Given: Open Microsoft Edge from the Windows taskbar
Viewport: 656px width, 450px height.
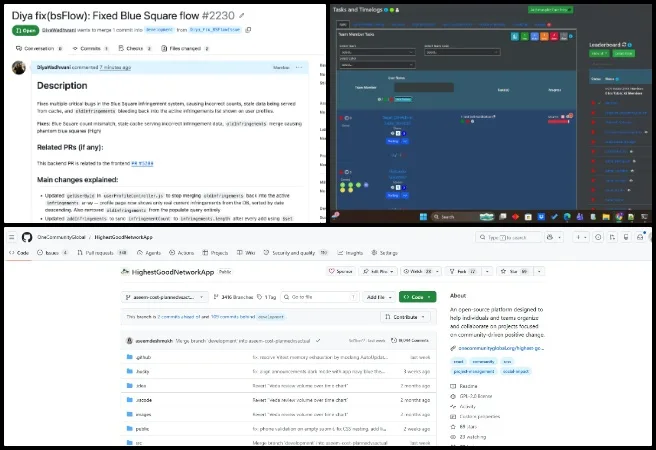Looking at the screenshot, I should (567, 217).
